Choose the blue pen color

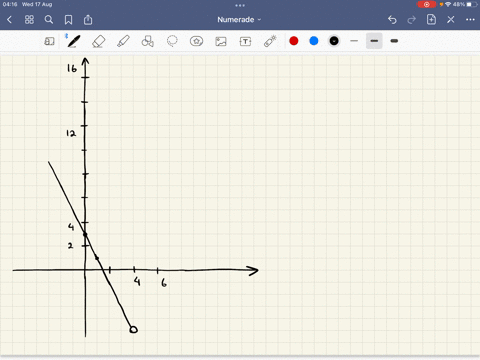pos(314,41)
